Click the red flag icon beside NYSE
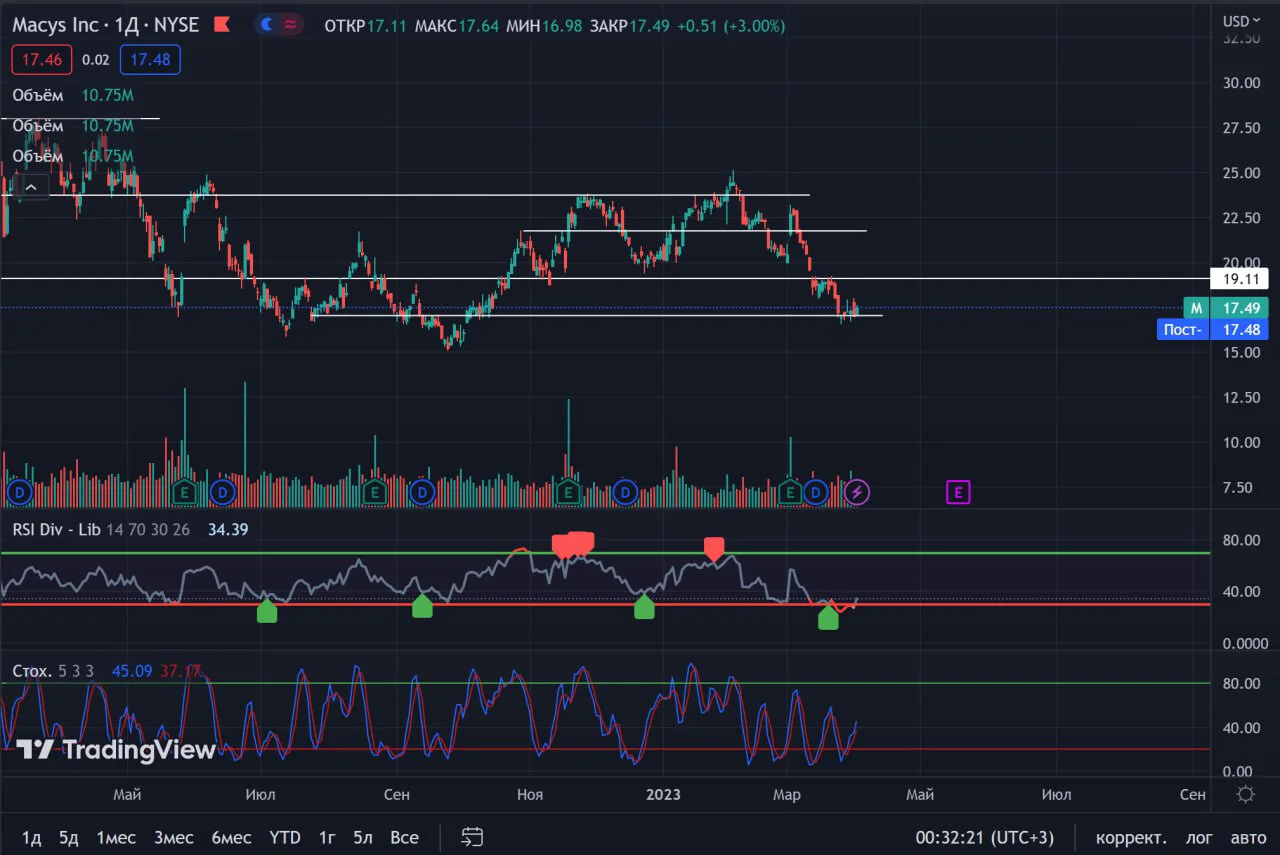 point(221,25)
